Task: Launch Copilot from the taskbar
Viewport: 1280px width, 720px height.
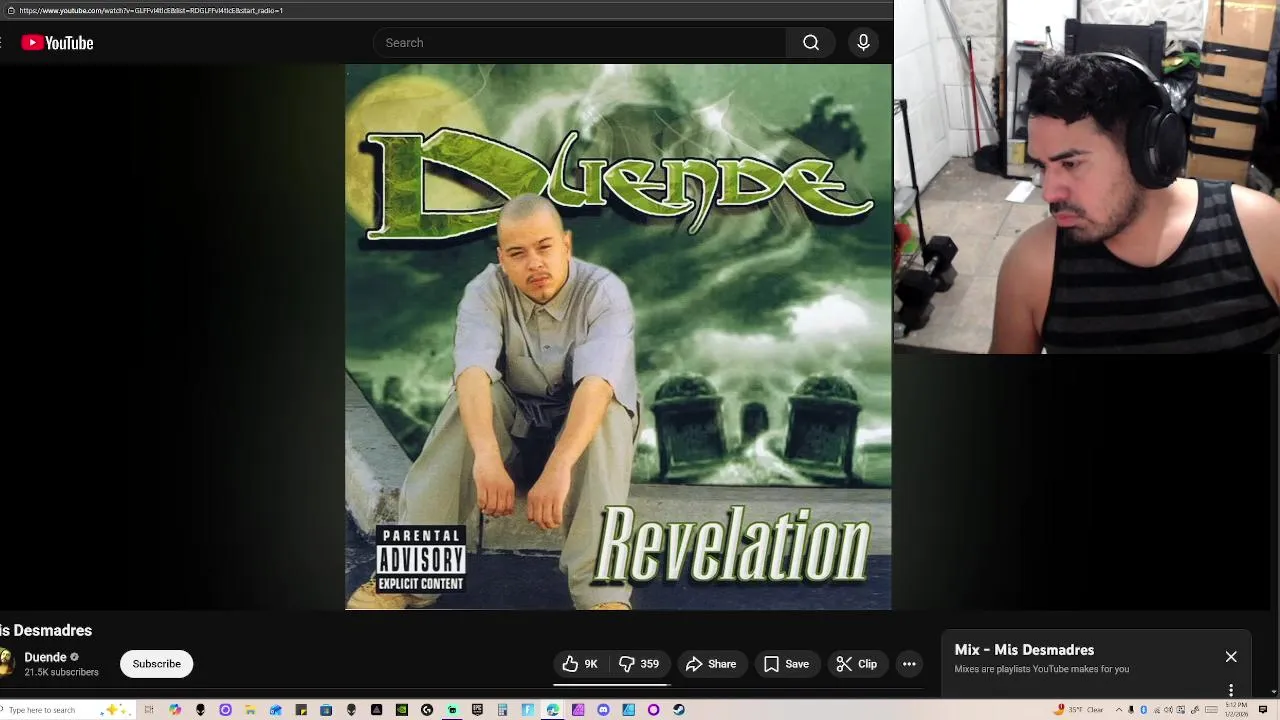Action: [175, 710]
